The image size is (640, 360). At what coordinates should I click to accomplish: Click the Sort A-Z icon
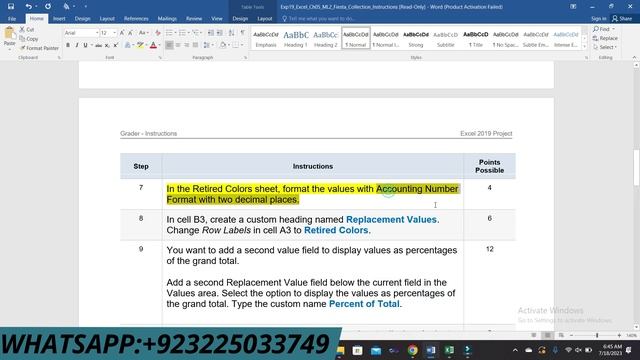coord(231,33)
